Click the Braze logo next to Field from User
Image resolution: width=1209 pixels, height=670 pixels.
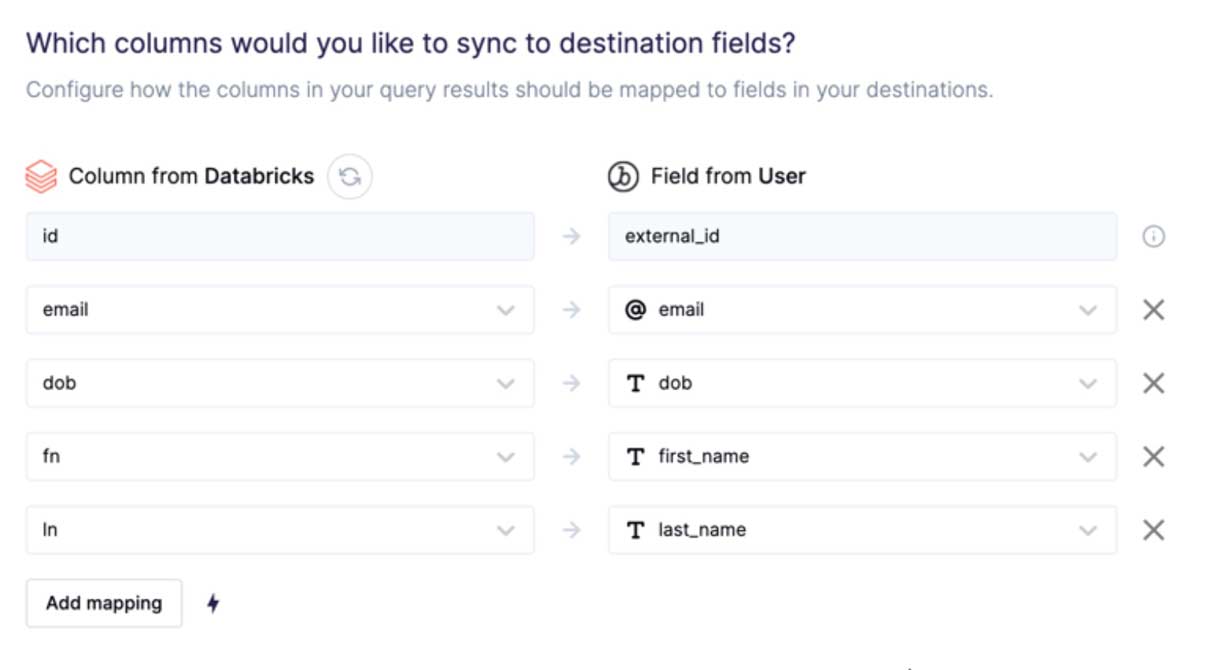pyautogui.click(x=623, y=177)
